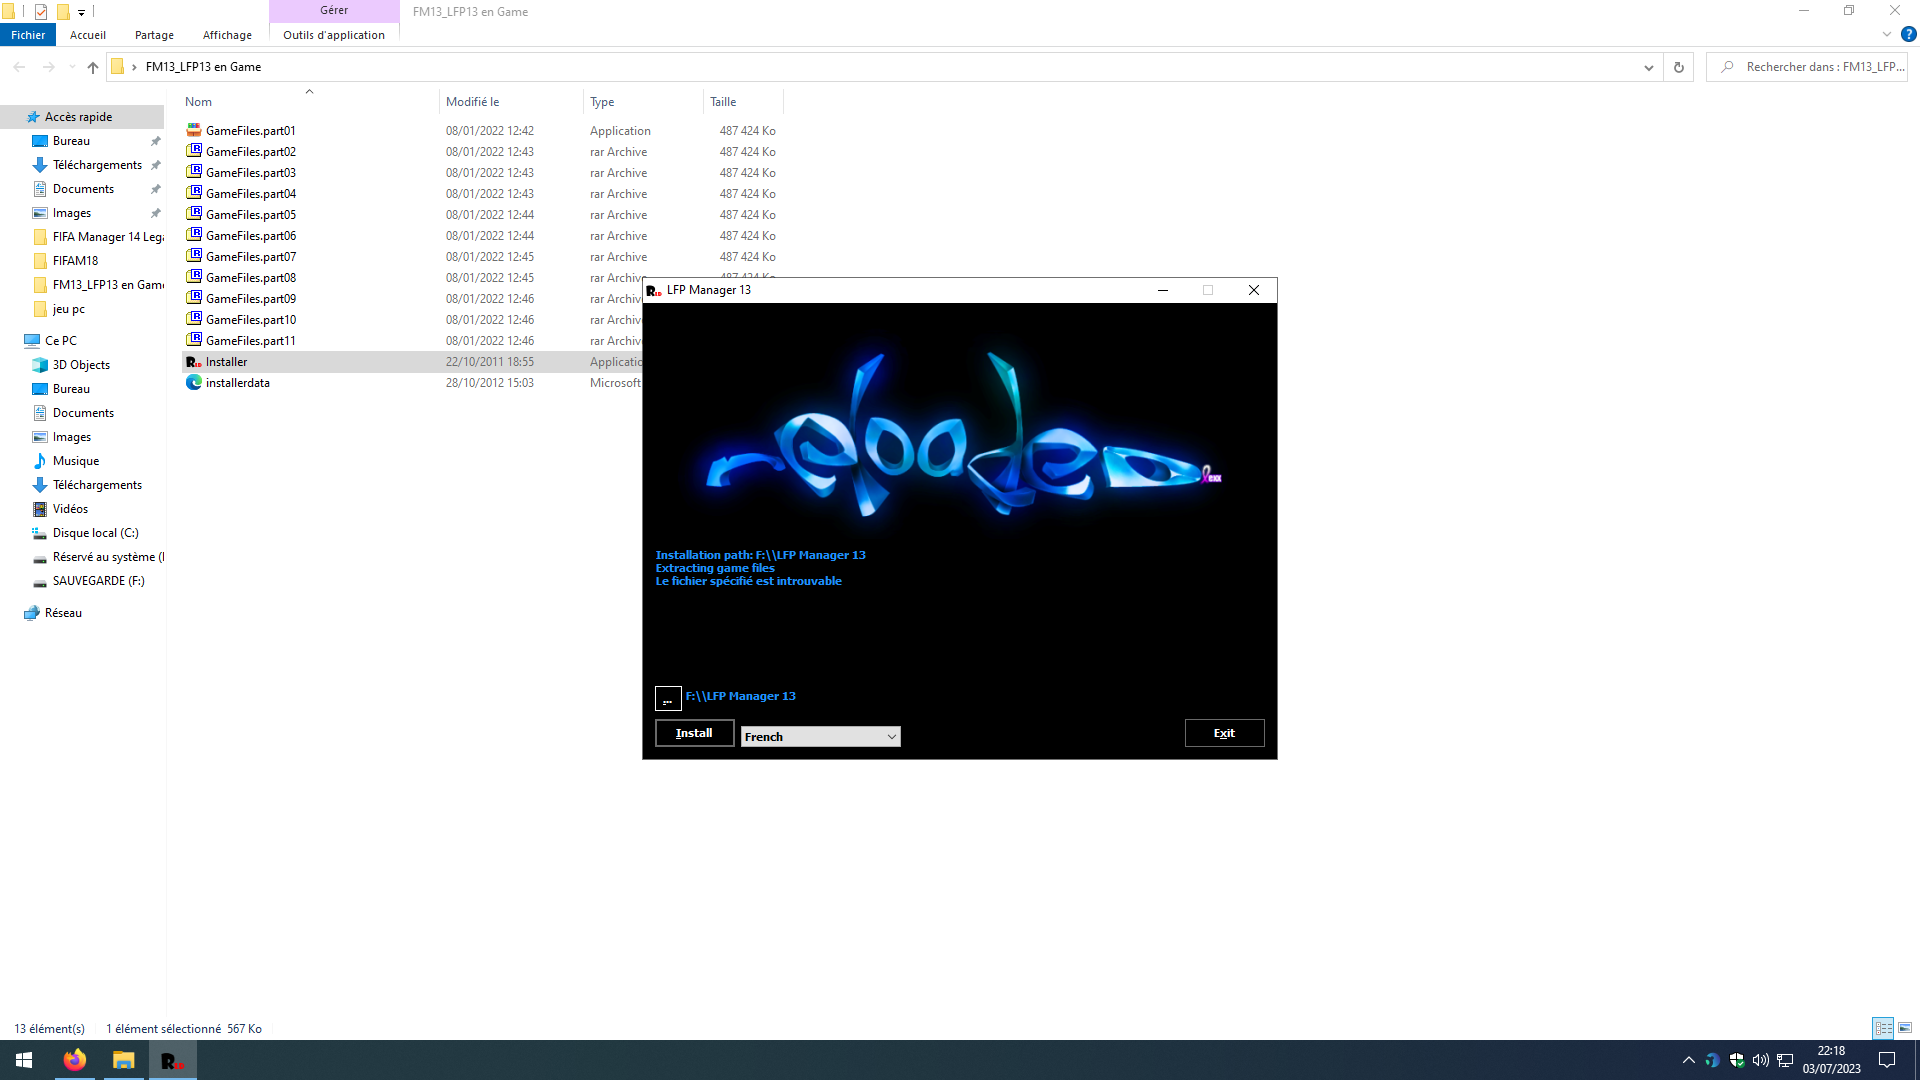Show hidden system tray icons
The height and width of the screenshot is (1080, 1920).
pos(1689,1060)
